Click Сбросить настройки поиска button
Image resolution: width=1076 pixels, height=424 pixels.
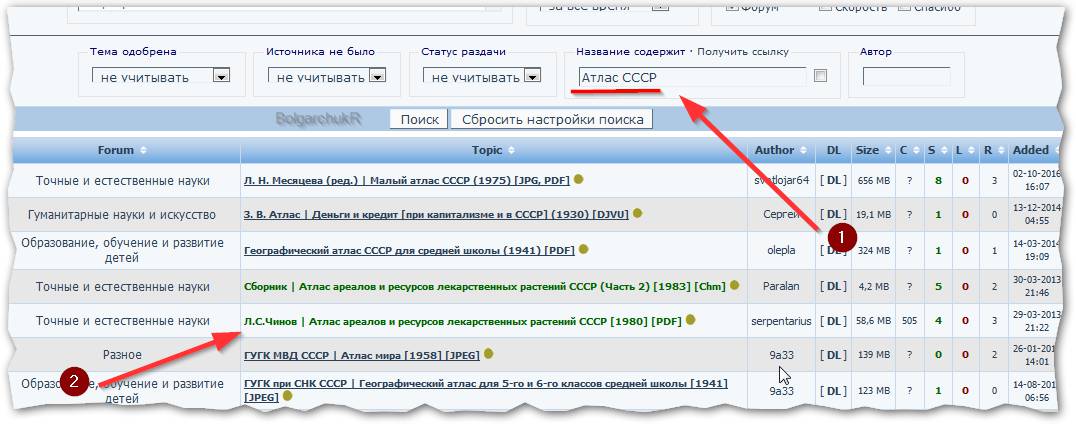click(x=552, y=119)
